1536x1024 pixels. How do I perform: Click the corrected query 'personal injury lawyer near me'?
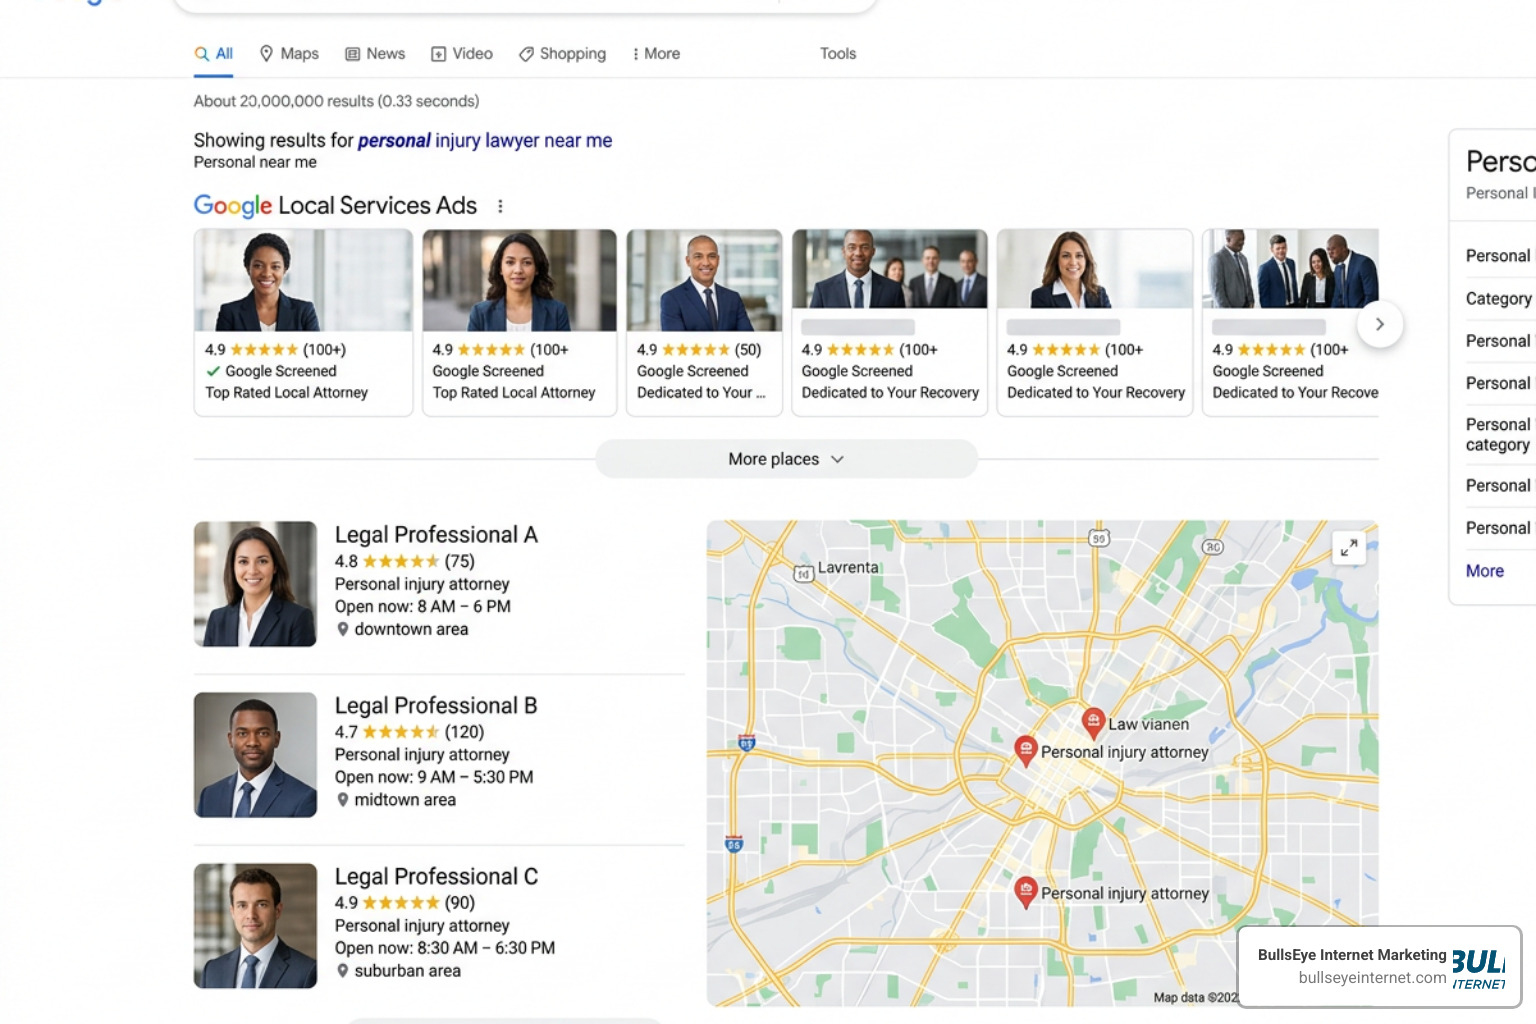(x=485, y=141)
